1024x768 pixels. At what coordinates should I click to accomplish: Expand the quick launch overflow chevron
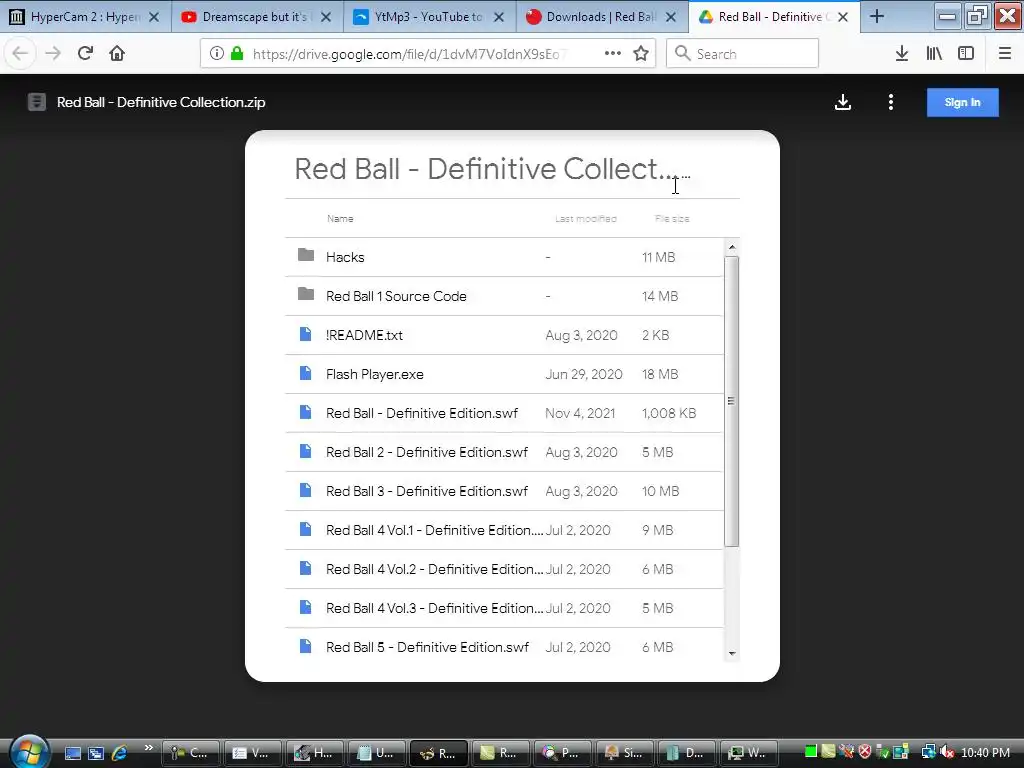click(149, 748)
